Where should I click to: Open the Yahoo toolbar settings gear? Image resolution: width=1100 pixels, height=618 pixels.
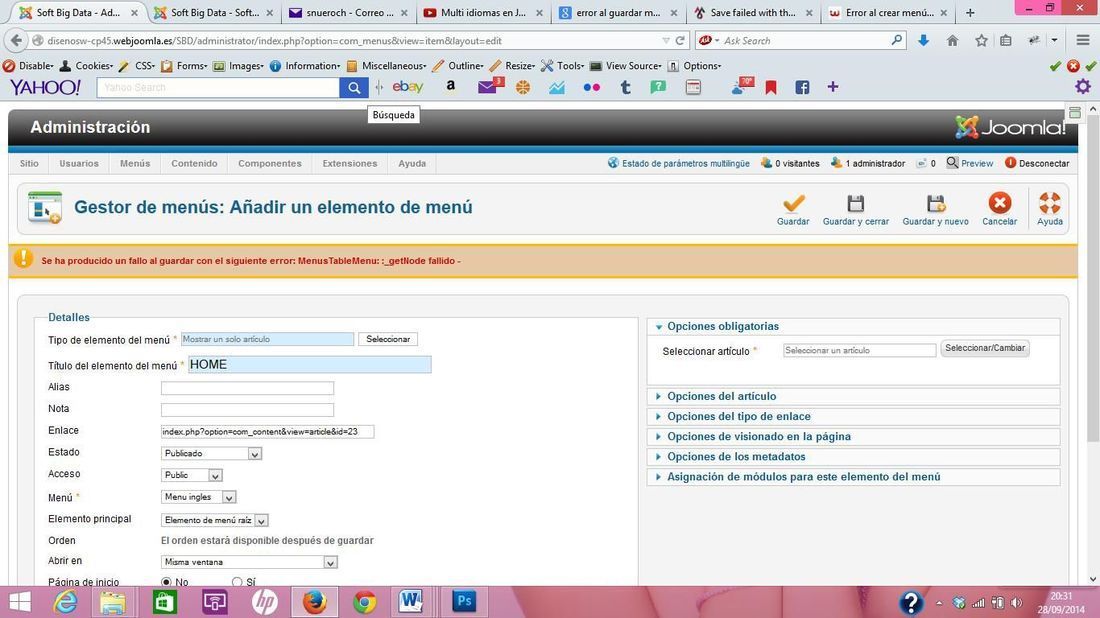point(1082,86)
